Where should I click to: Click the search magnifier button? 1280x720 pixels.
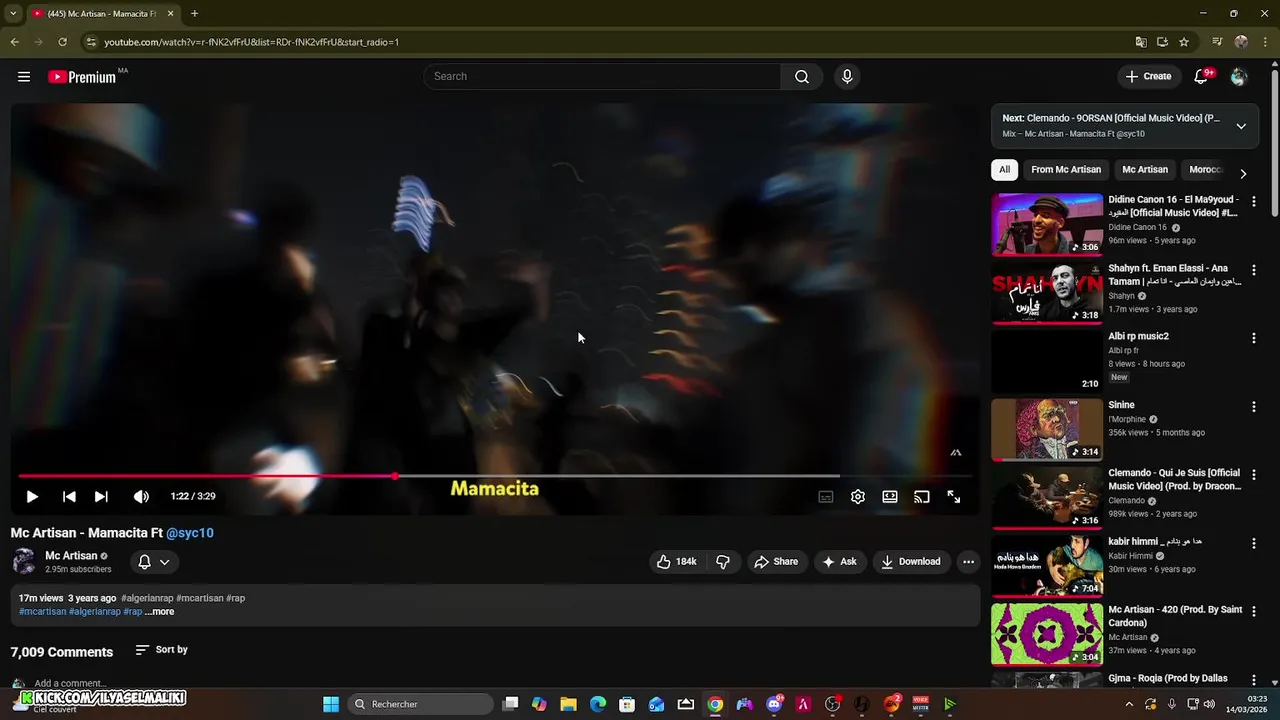802,77
